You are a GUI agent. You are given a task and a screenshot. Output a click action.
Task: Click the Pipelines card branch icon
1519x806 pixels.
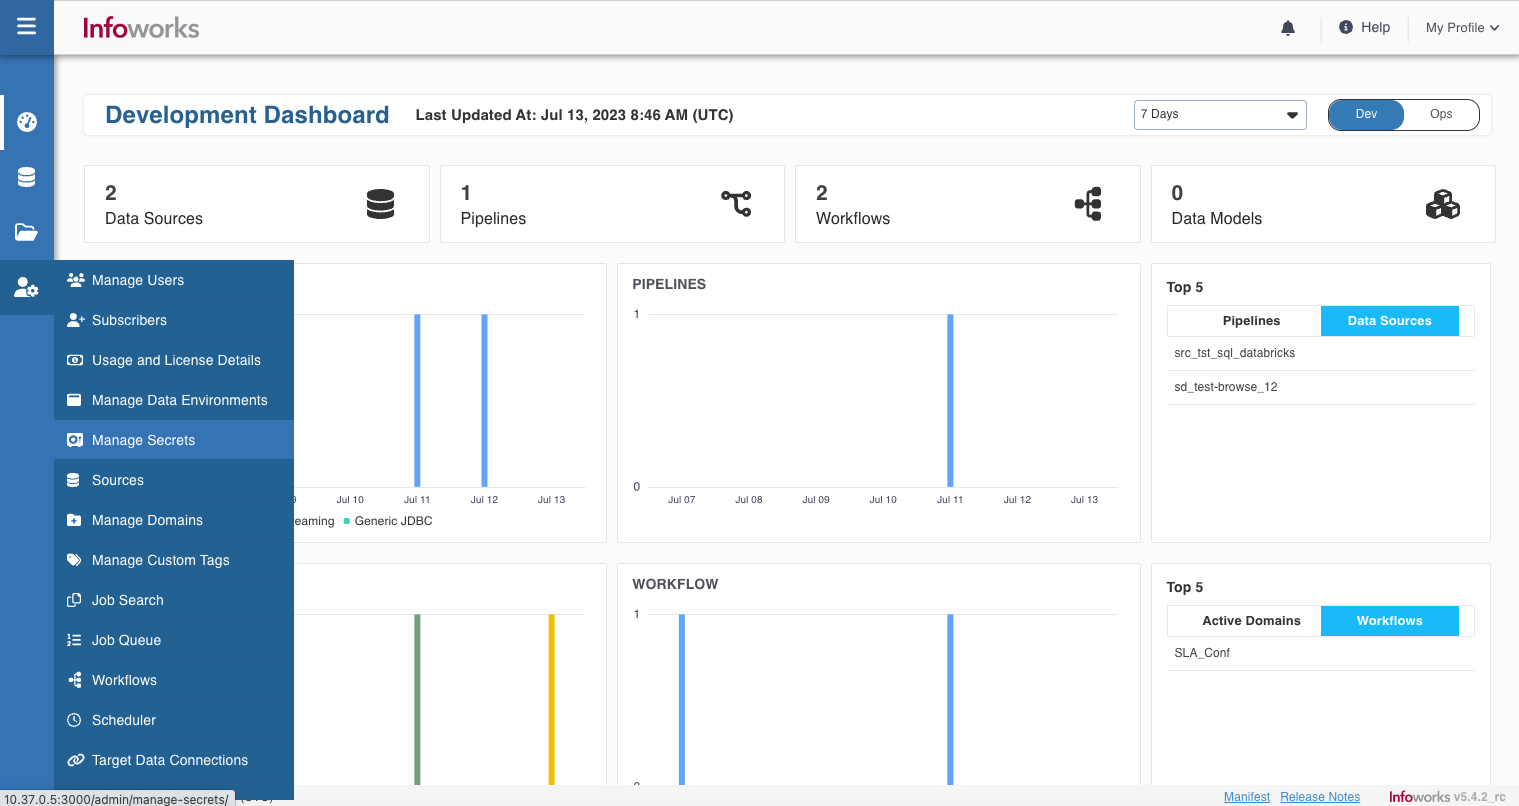[736, 204]
